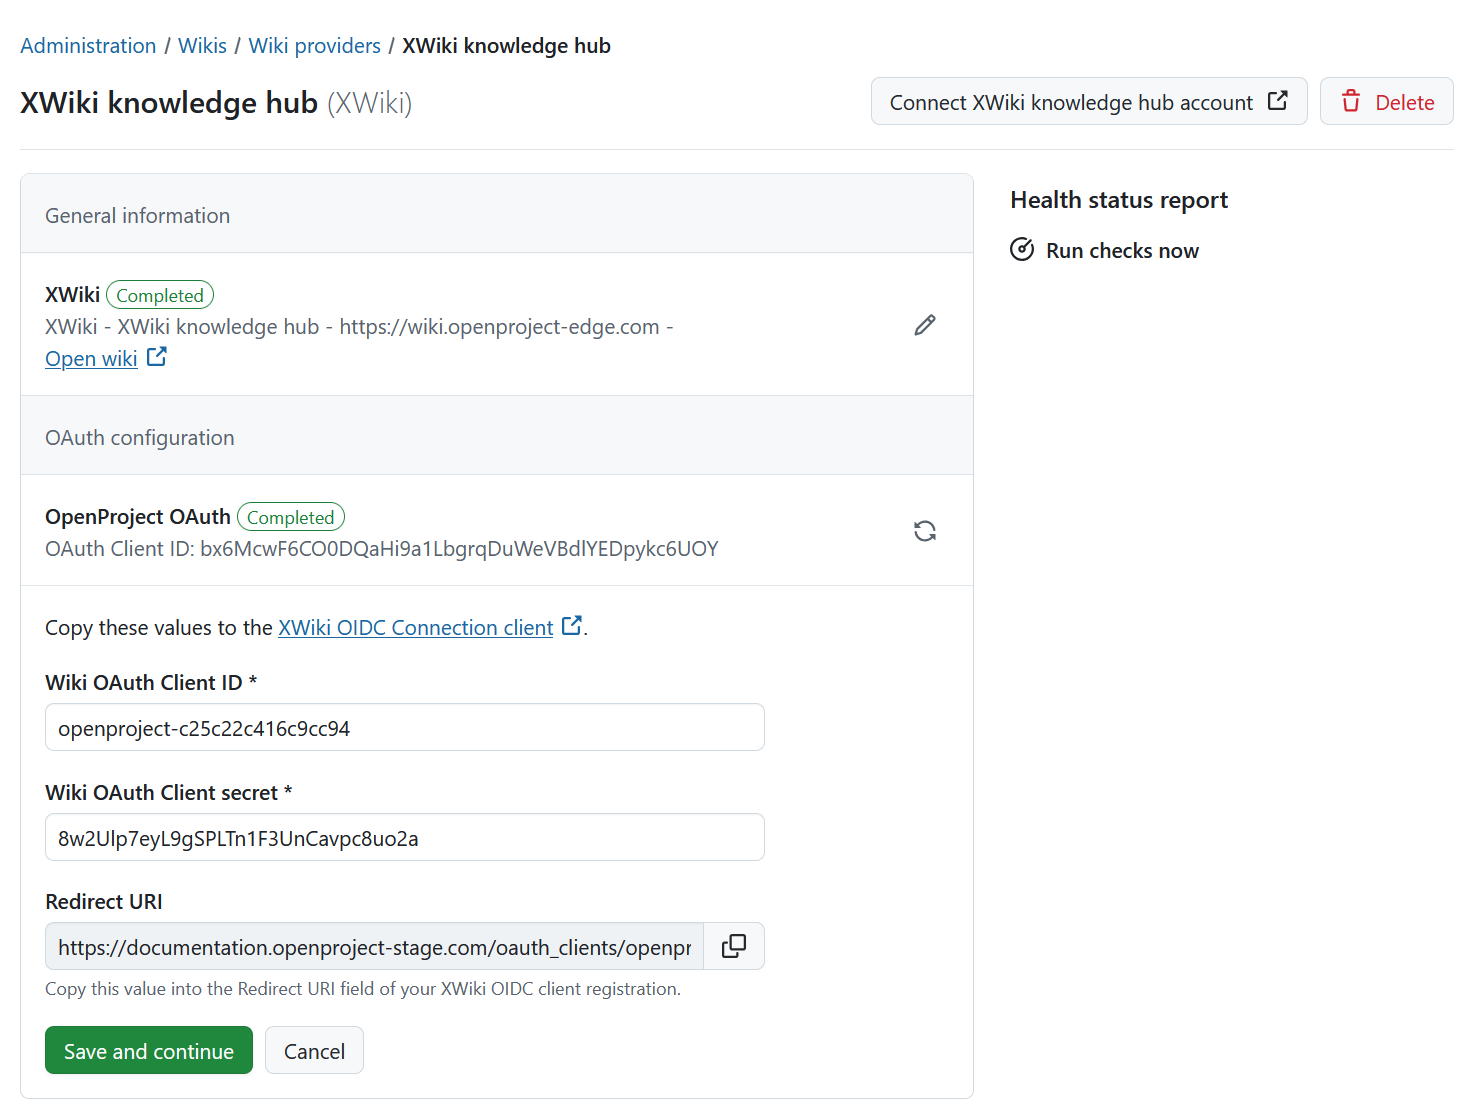The height and width of the screenshot is (1120, 1465).
Task: Focus the Wiki OAuth Client ID field
Action: [405, 727]
